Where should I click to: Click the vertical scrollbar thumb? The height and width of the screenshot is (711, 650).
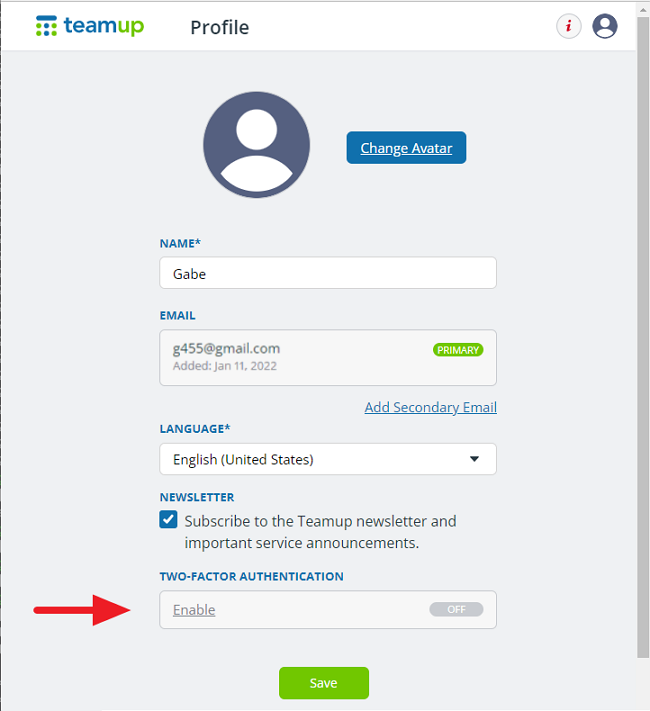pos(643,337)
